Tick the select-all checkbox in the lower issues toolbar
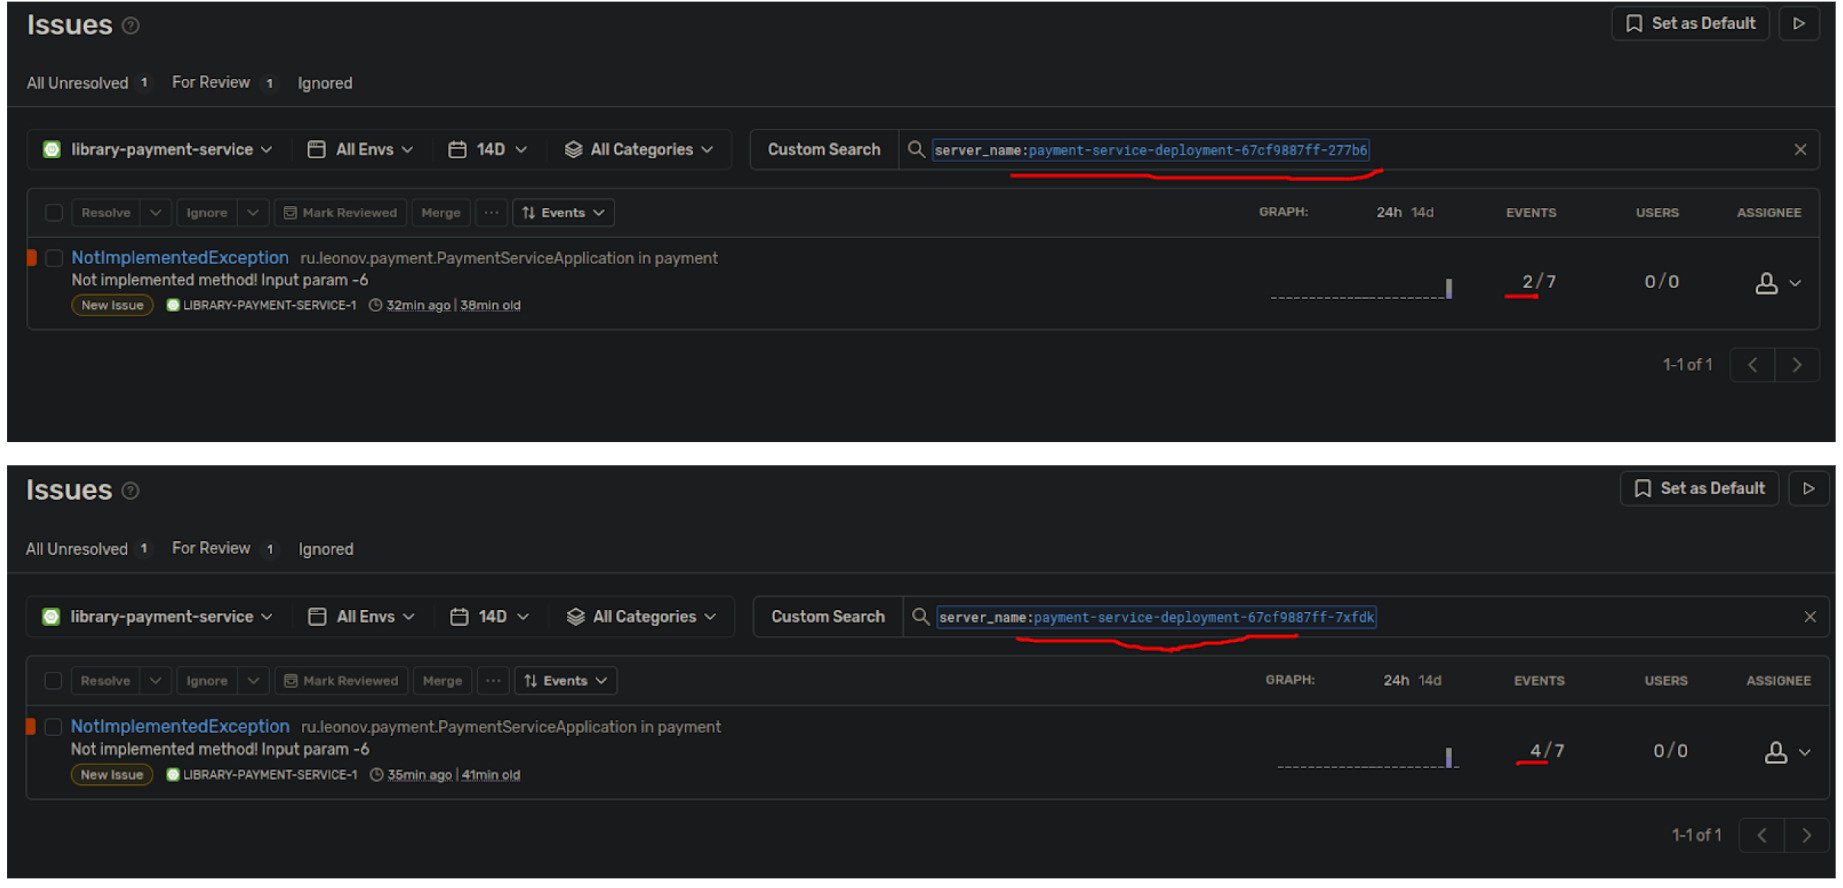Image resolution: width=1843 pixels, height=888 pixels. coord(53,681)
